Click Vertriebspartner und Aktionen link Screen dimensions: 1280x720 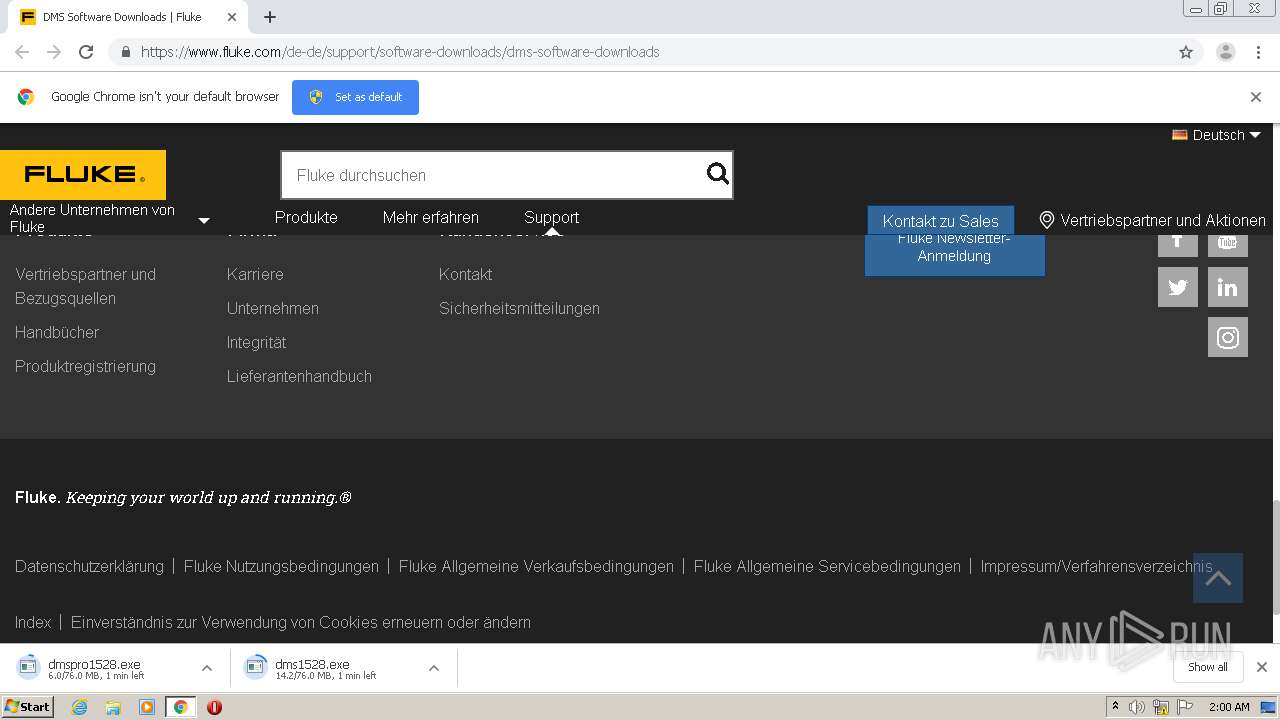1163,220
